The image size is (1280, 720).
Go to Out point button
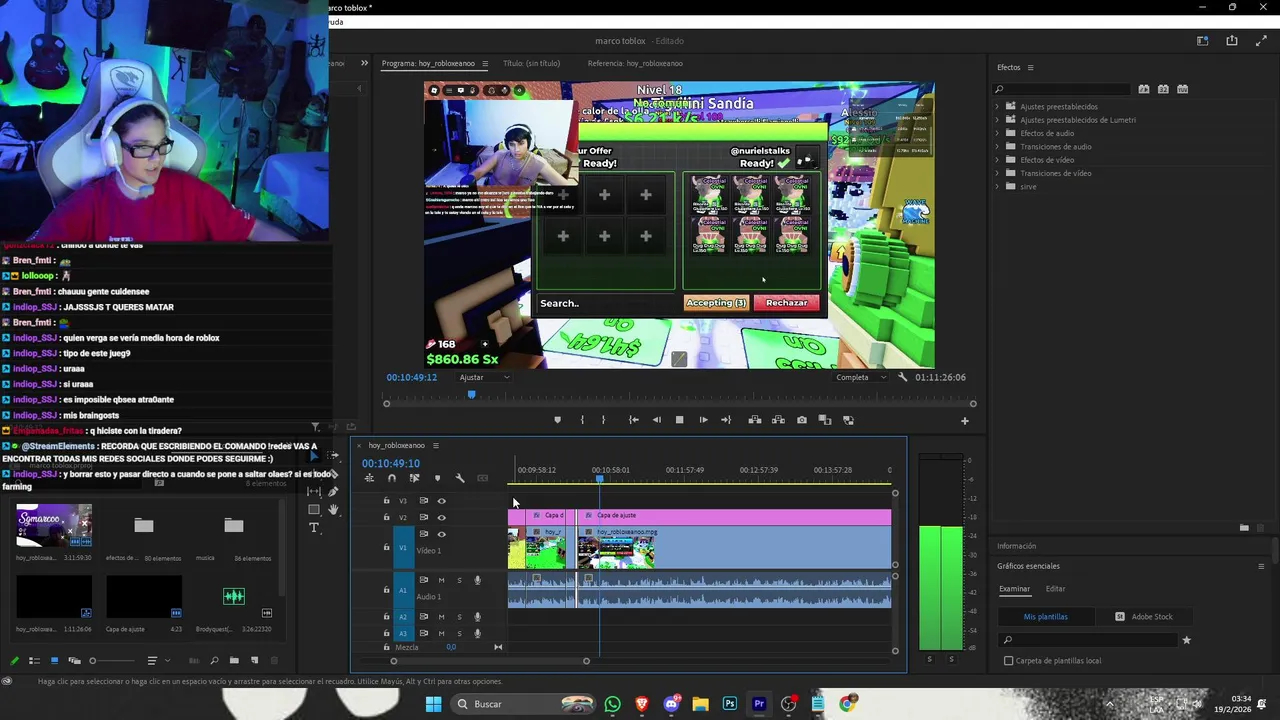click(x=726, y=420)
